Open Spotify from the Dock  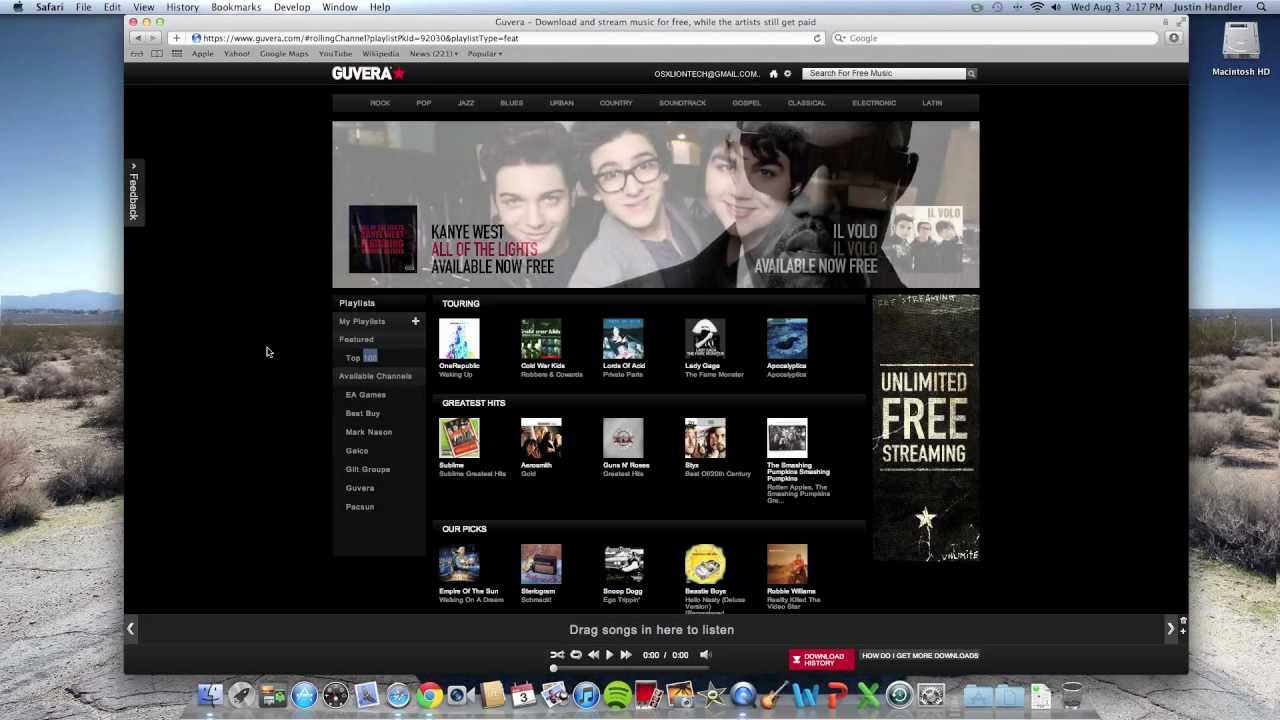coord(617,695)
